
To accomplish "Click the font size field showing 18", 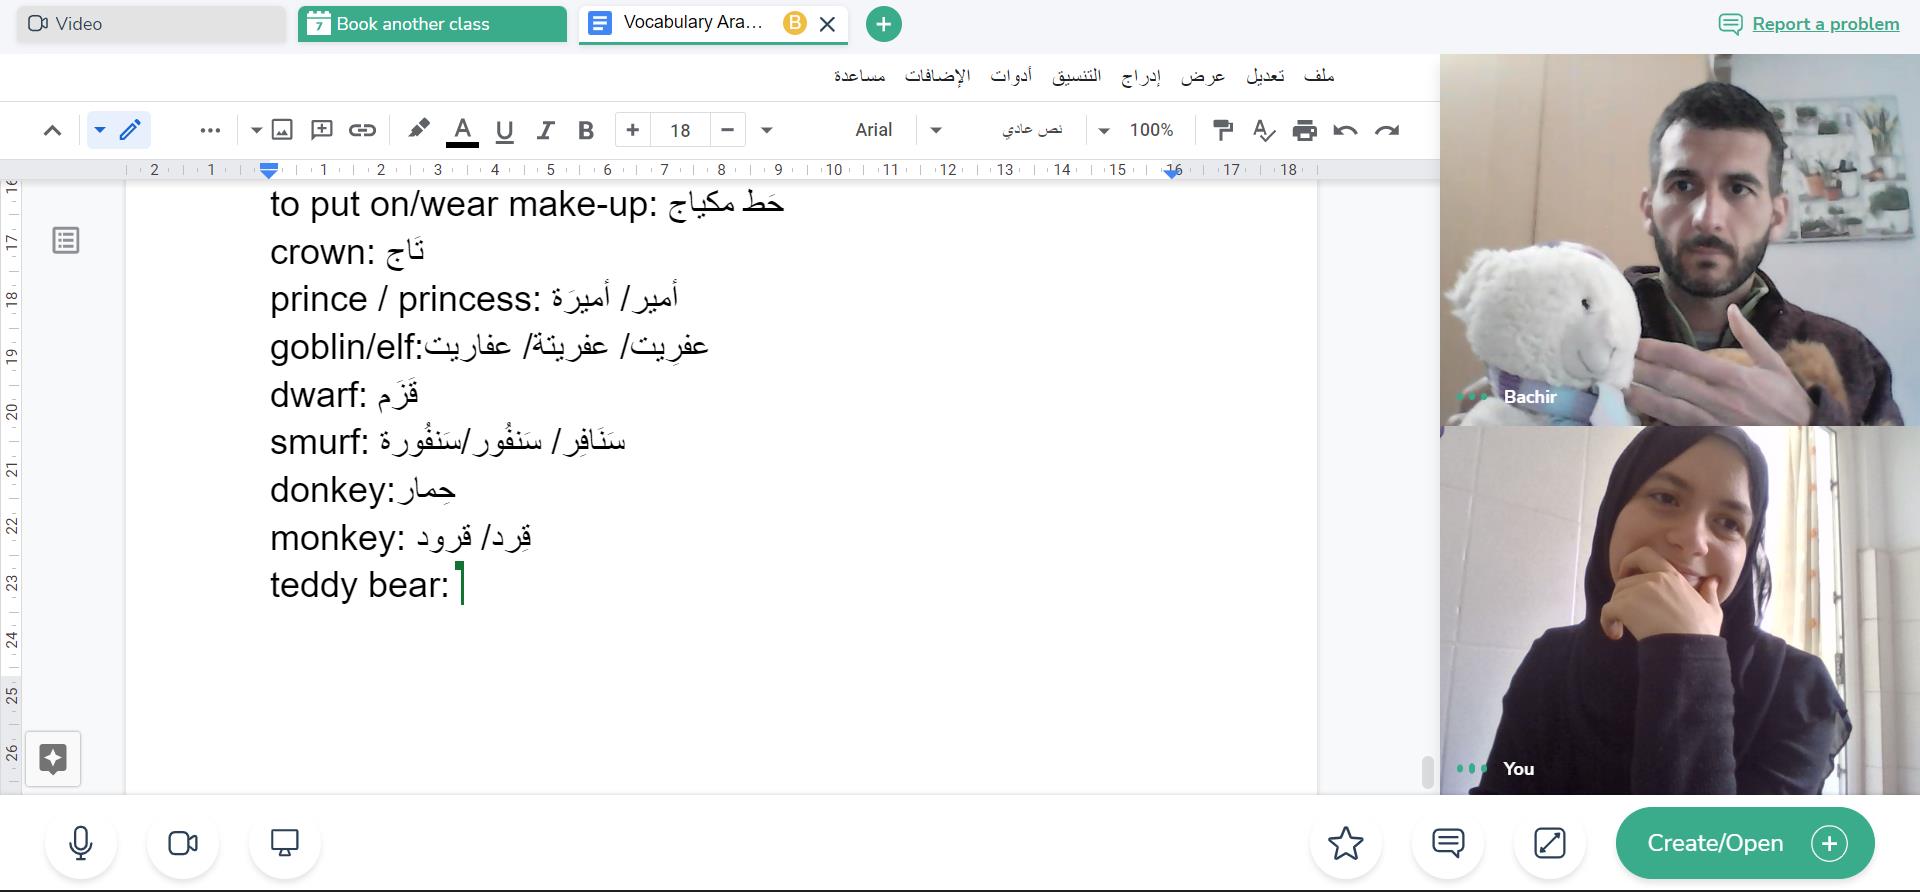I will pos(680,130).
